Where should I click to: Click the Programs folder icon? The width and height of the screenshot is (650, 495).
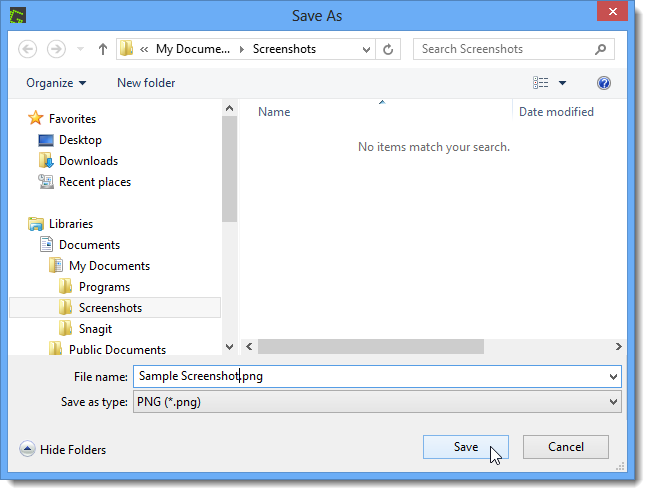click(x=65, y=286)
